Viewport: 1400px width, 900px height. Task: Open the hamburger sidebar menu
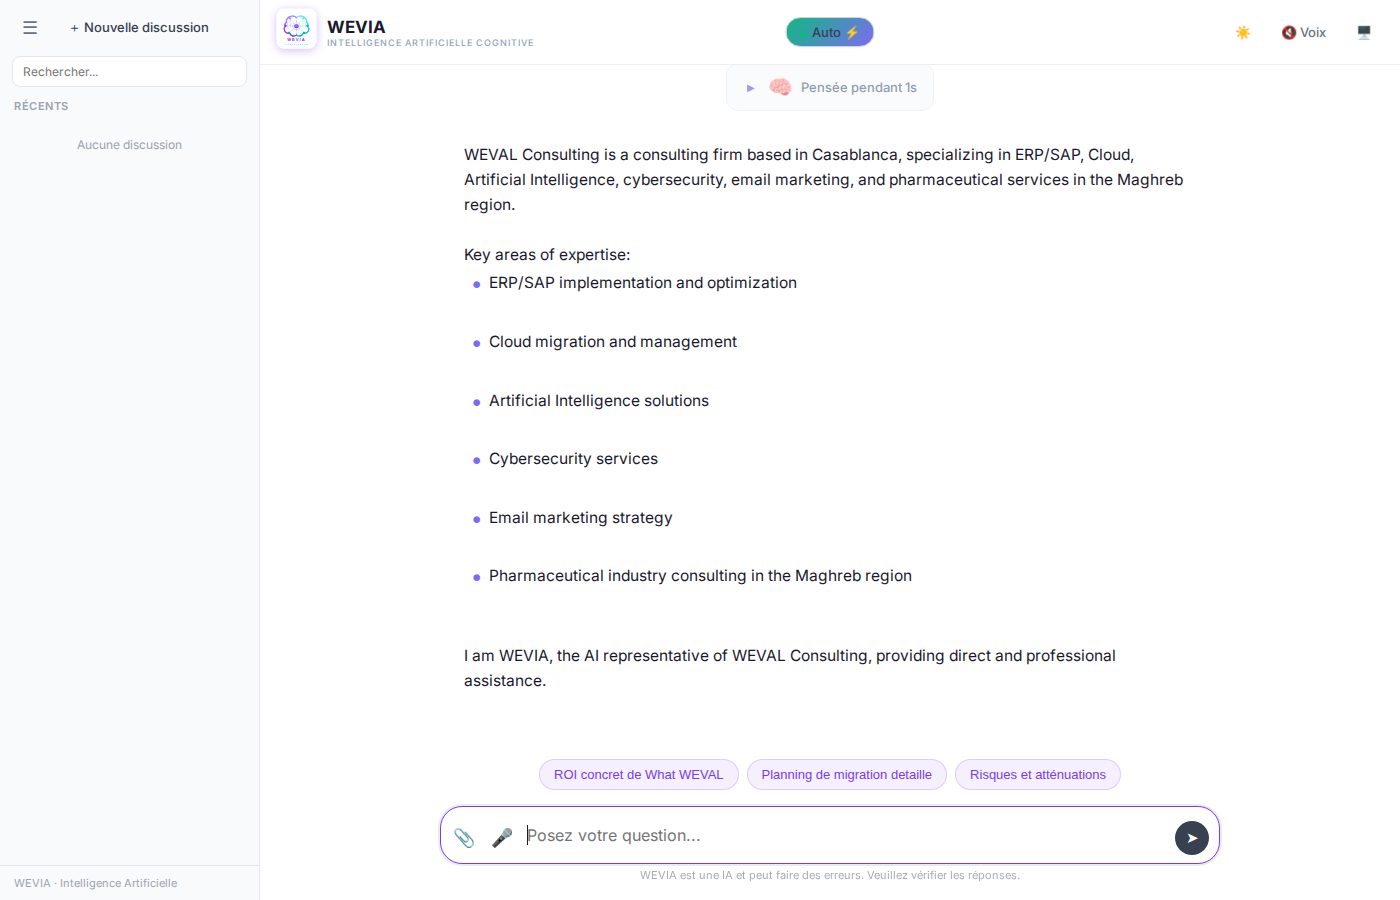coord(30,28)
